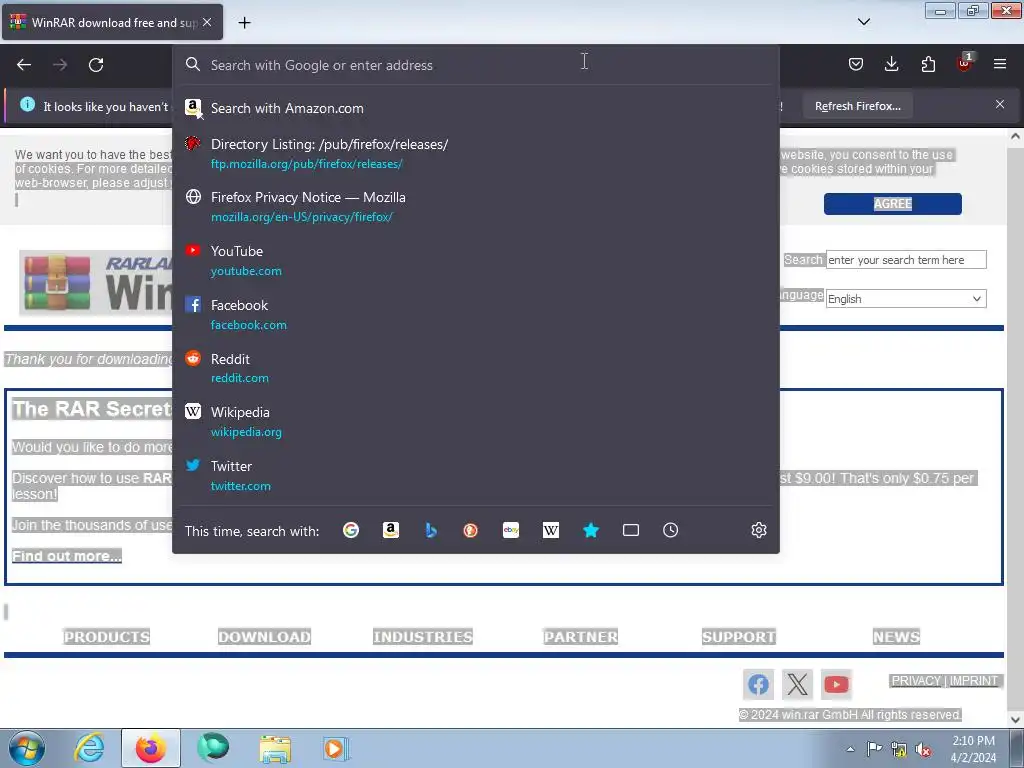Open Action Center flag tray icon
Viewport: 1024px width, 768px height.
[874, 749]
